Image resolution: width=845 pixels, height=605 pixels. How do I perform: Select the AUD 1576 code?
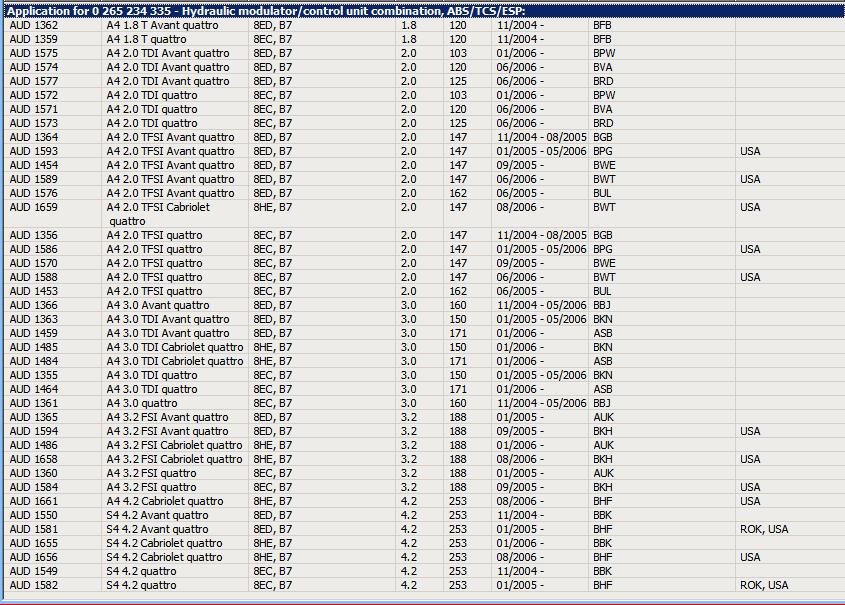[x=33, y=193]
